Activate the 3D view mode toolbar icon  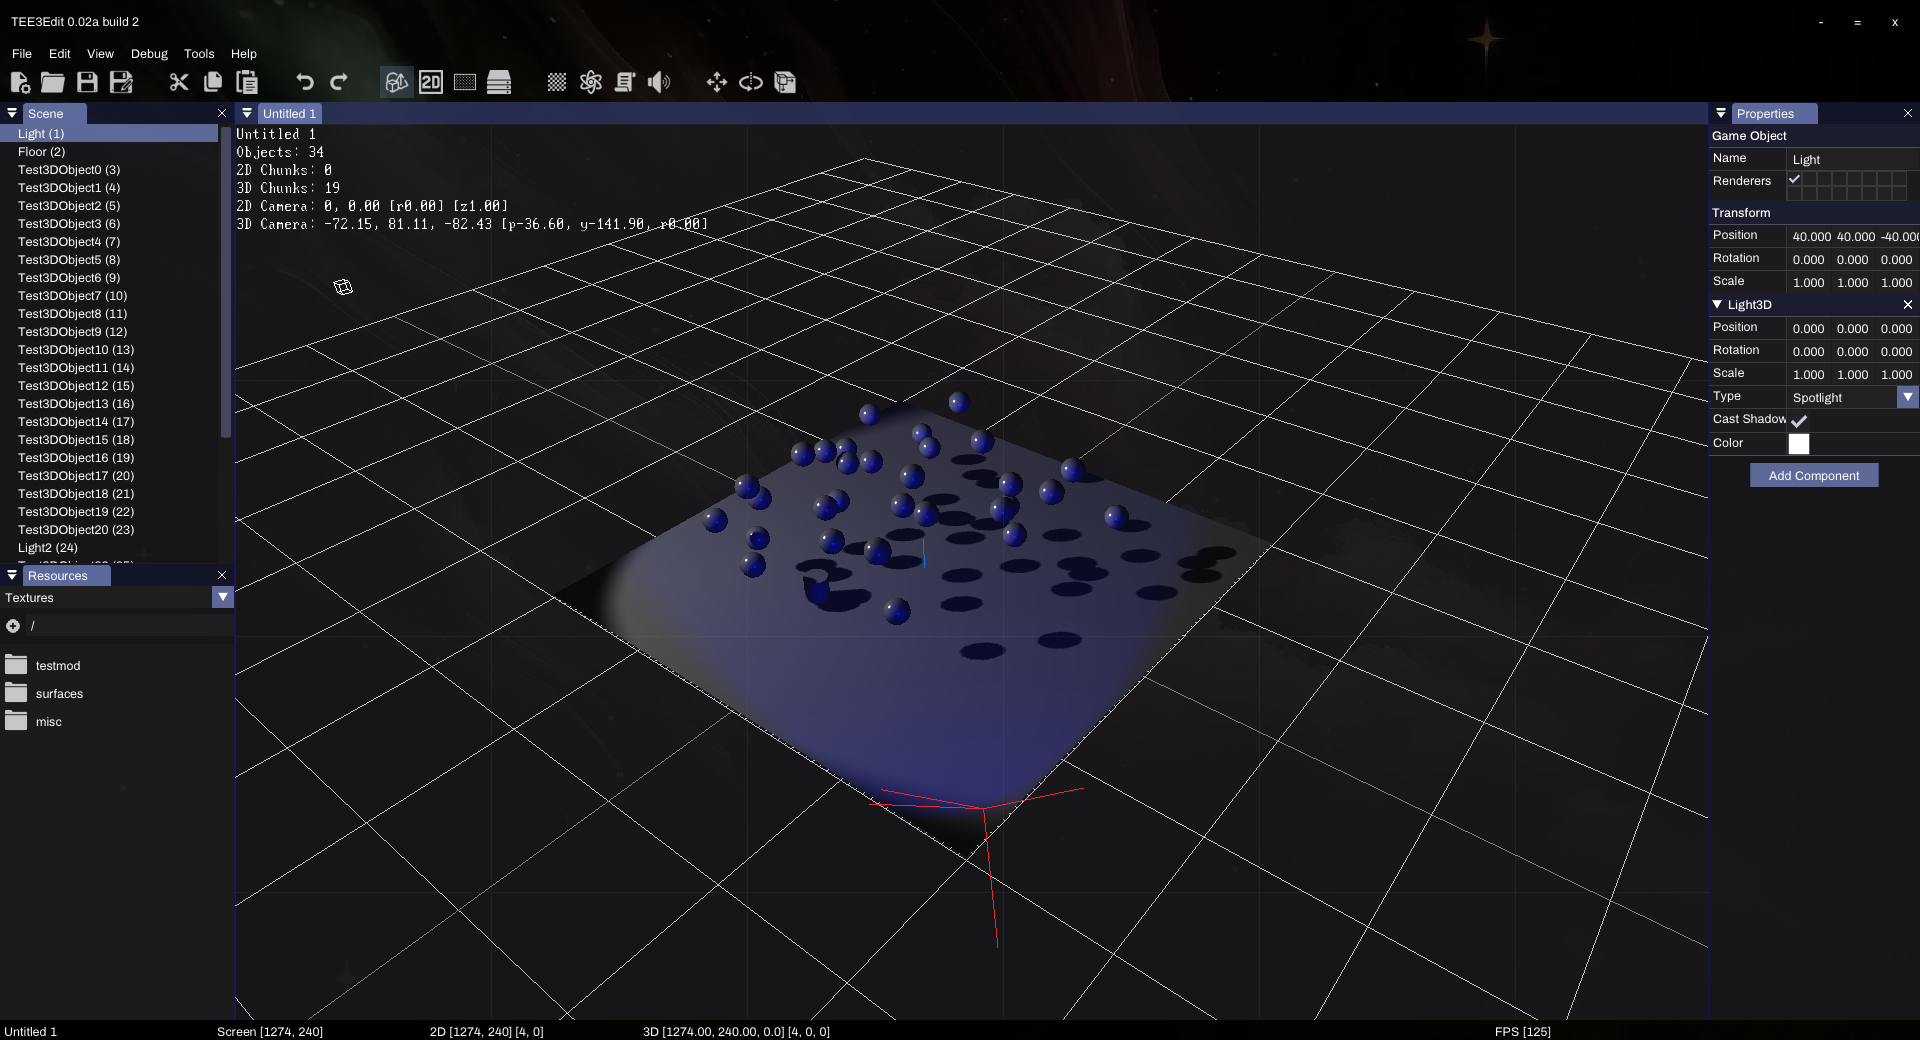pyautogui.click(x=397, y=83)
